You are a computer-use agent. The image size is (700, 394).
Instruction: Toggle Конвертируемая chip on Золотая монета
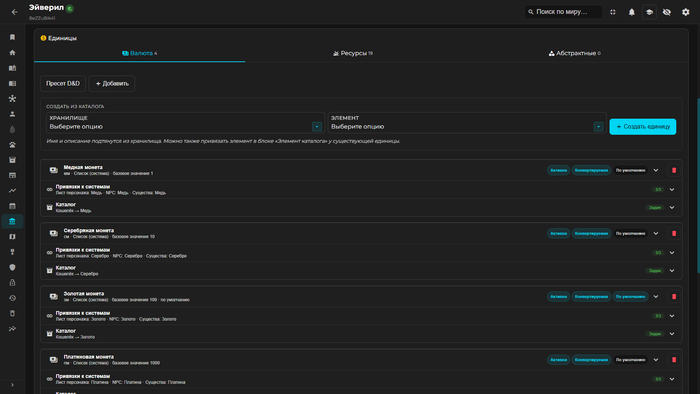pos(591,297)
